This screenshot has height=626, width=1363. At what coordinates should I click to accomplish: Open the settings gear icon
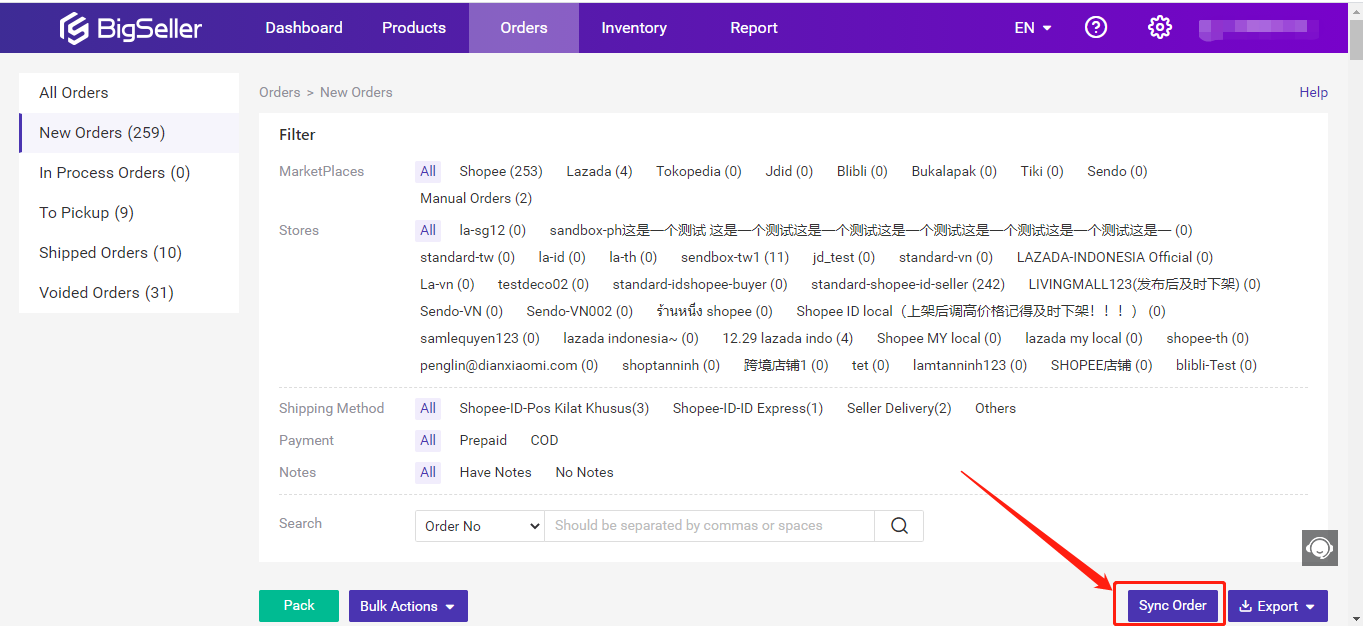1160,27
